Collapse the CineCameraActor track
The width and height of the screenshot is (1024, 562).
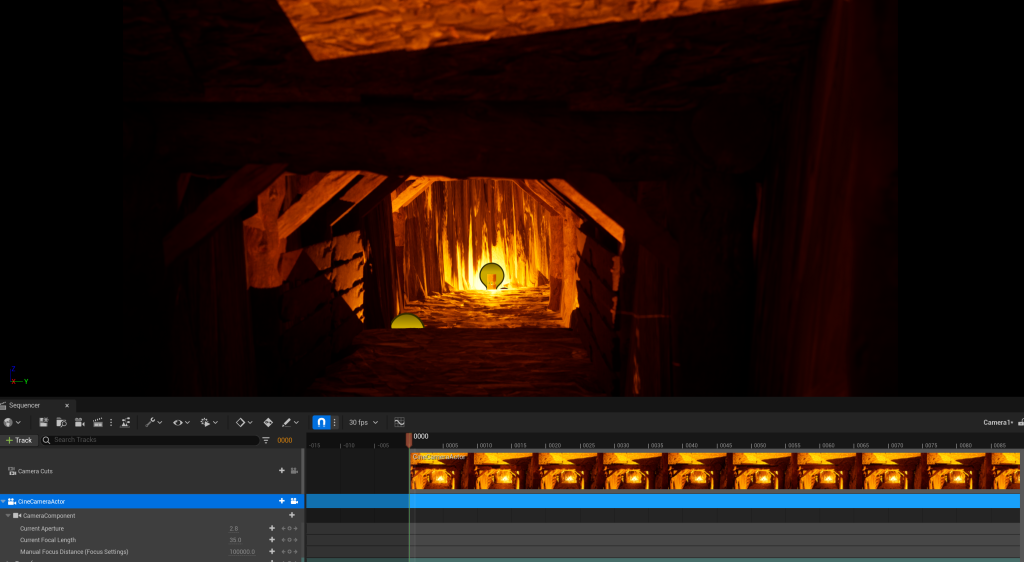[x=3, y=501]
